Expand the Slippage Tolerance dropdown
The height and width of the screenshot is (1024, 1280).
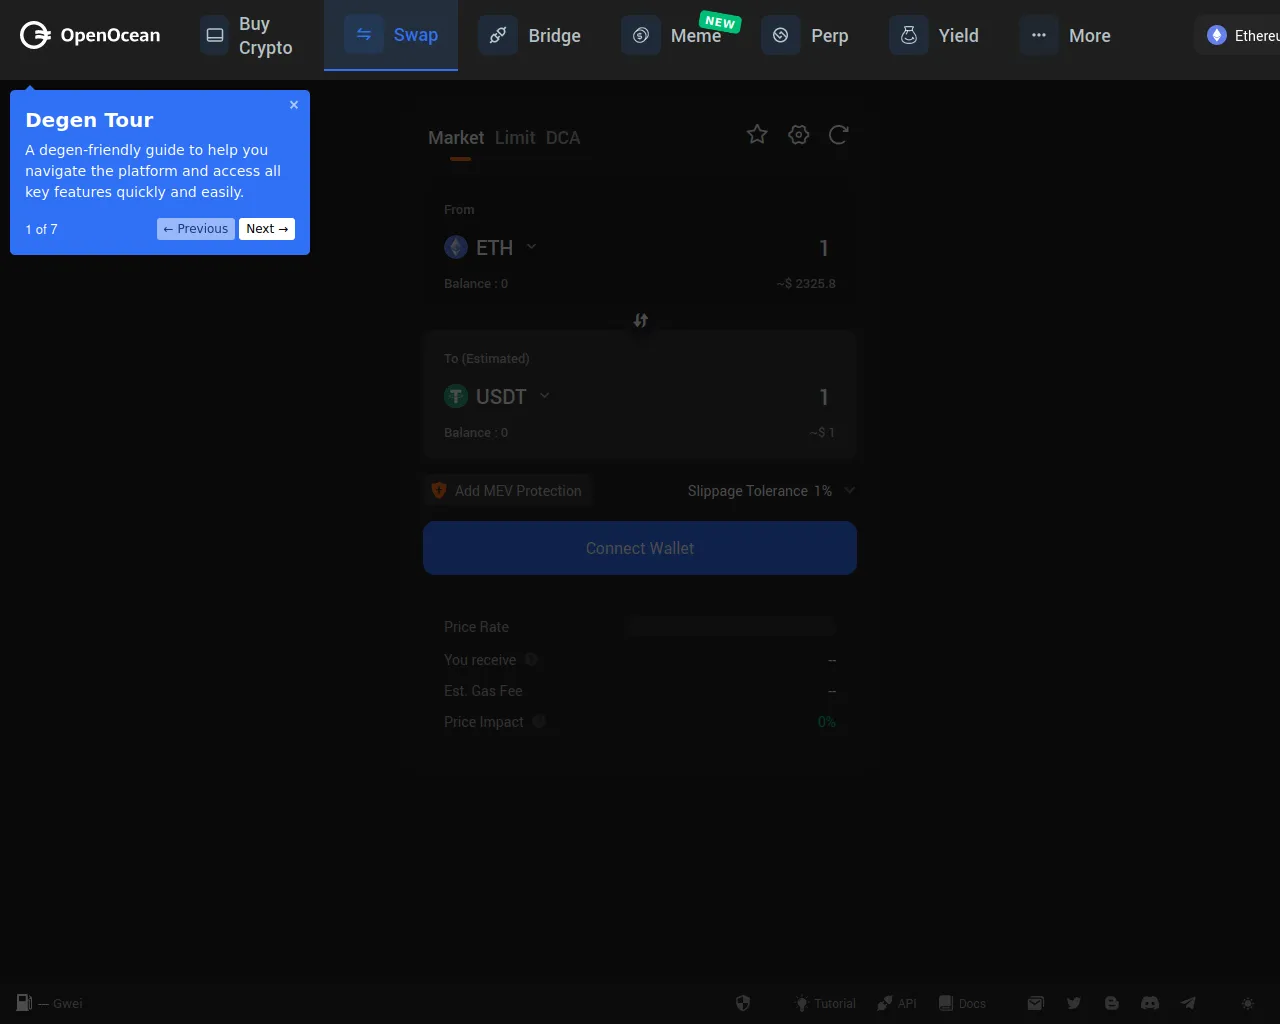point(849,491)
